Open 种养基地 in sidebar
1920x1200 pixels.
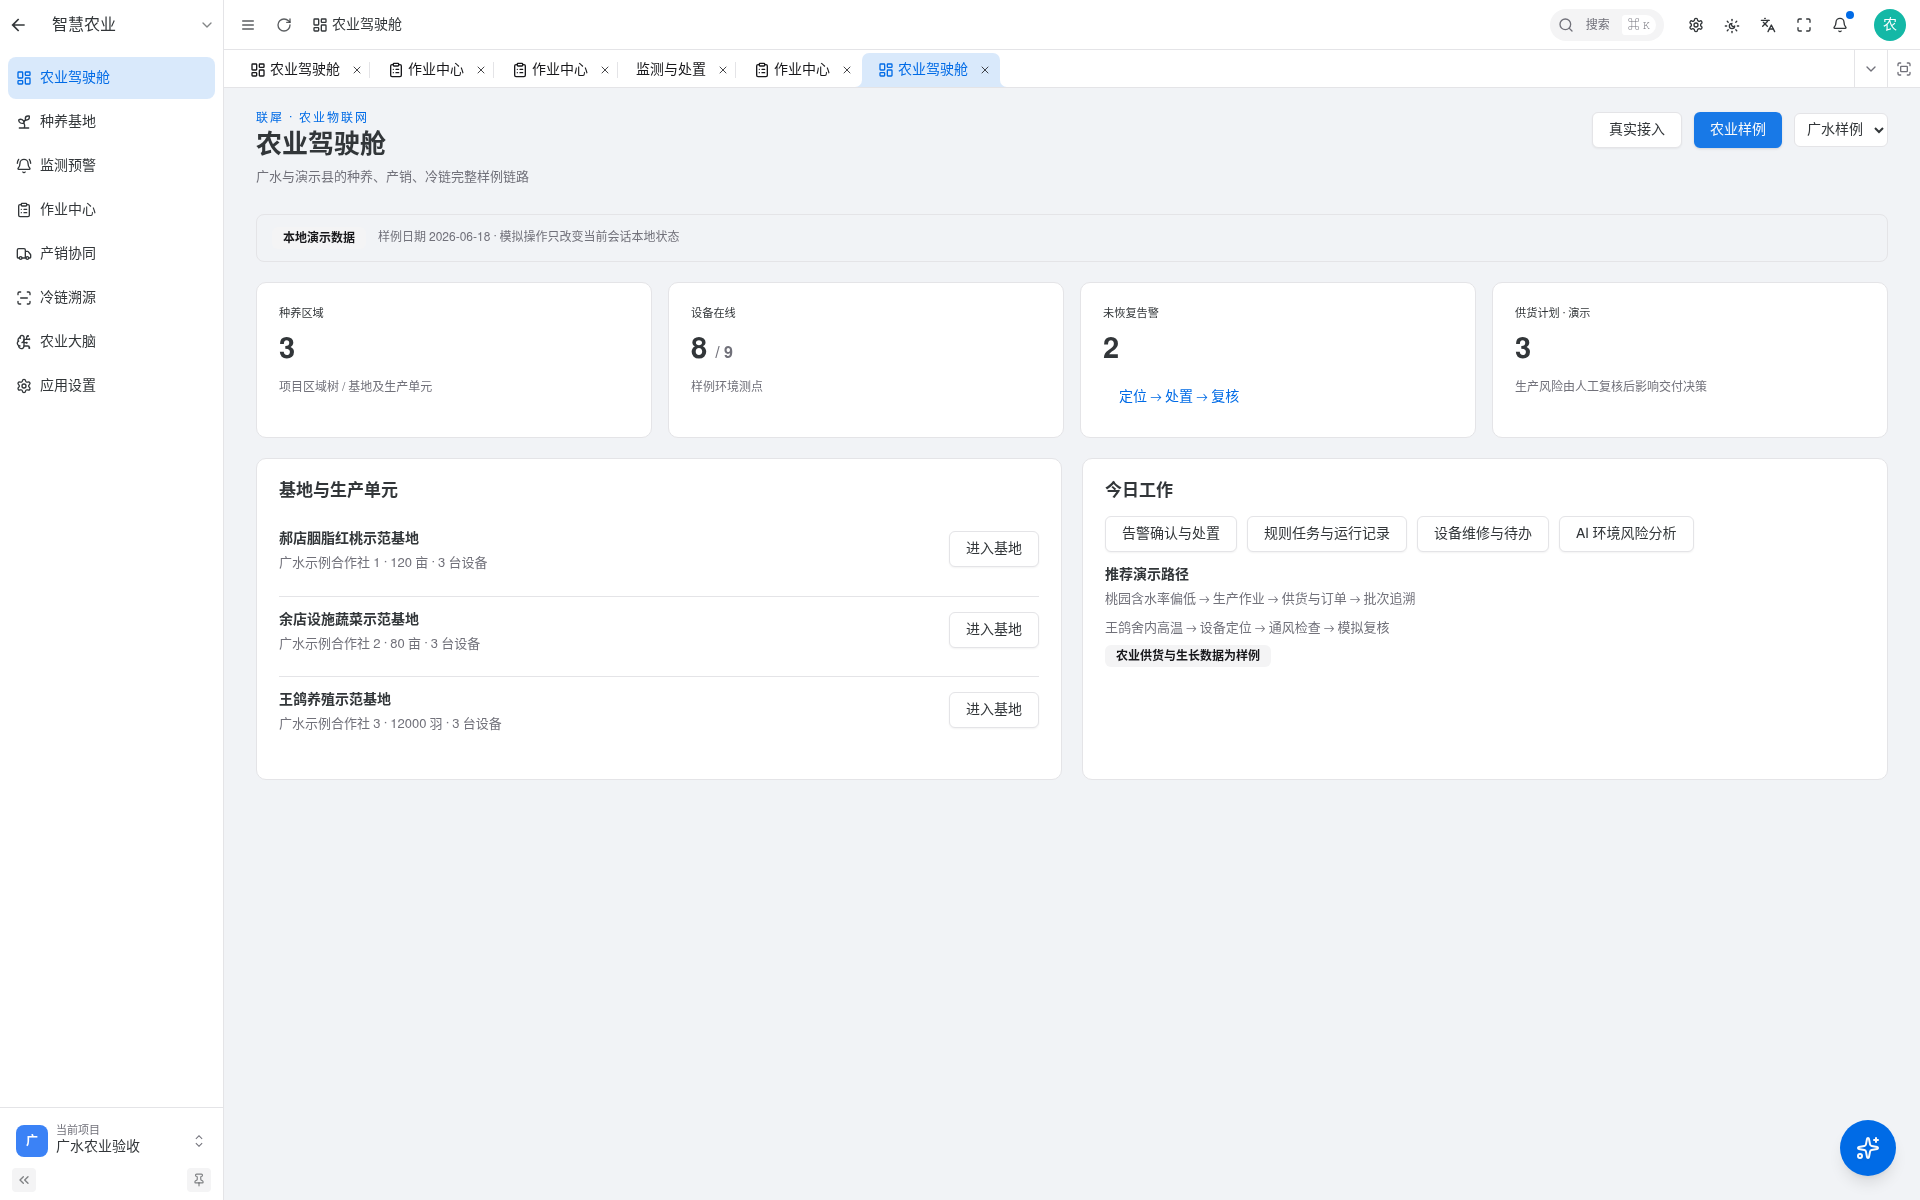point(111,122)
